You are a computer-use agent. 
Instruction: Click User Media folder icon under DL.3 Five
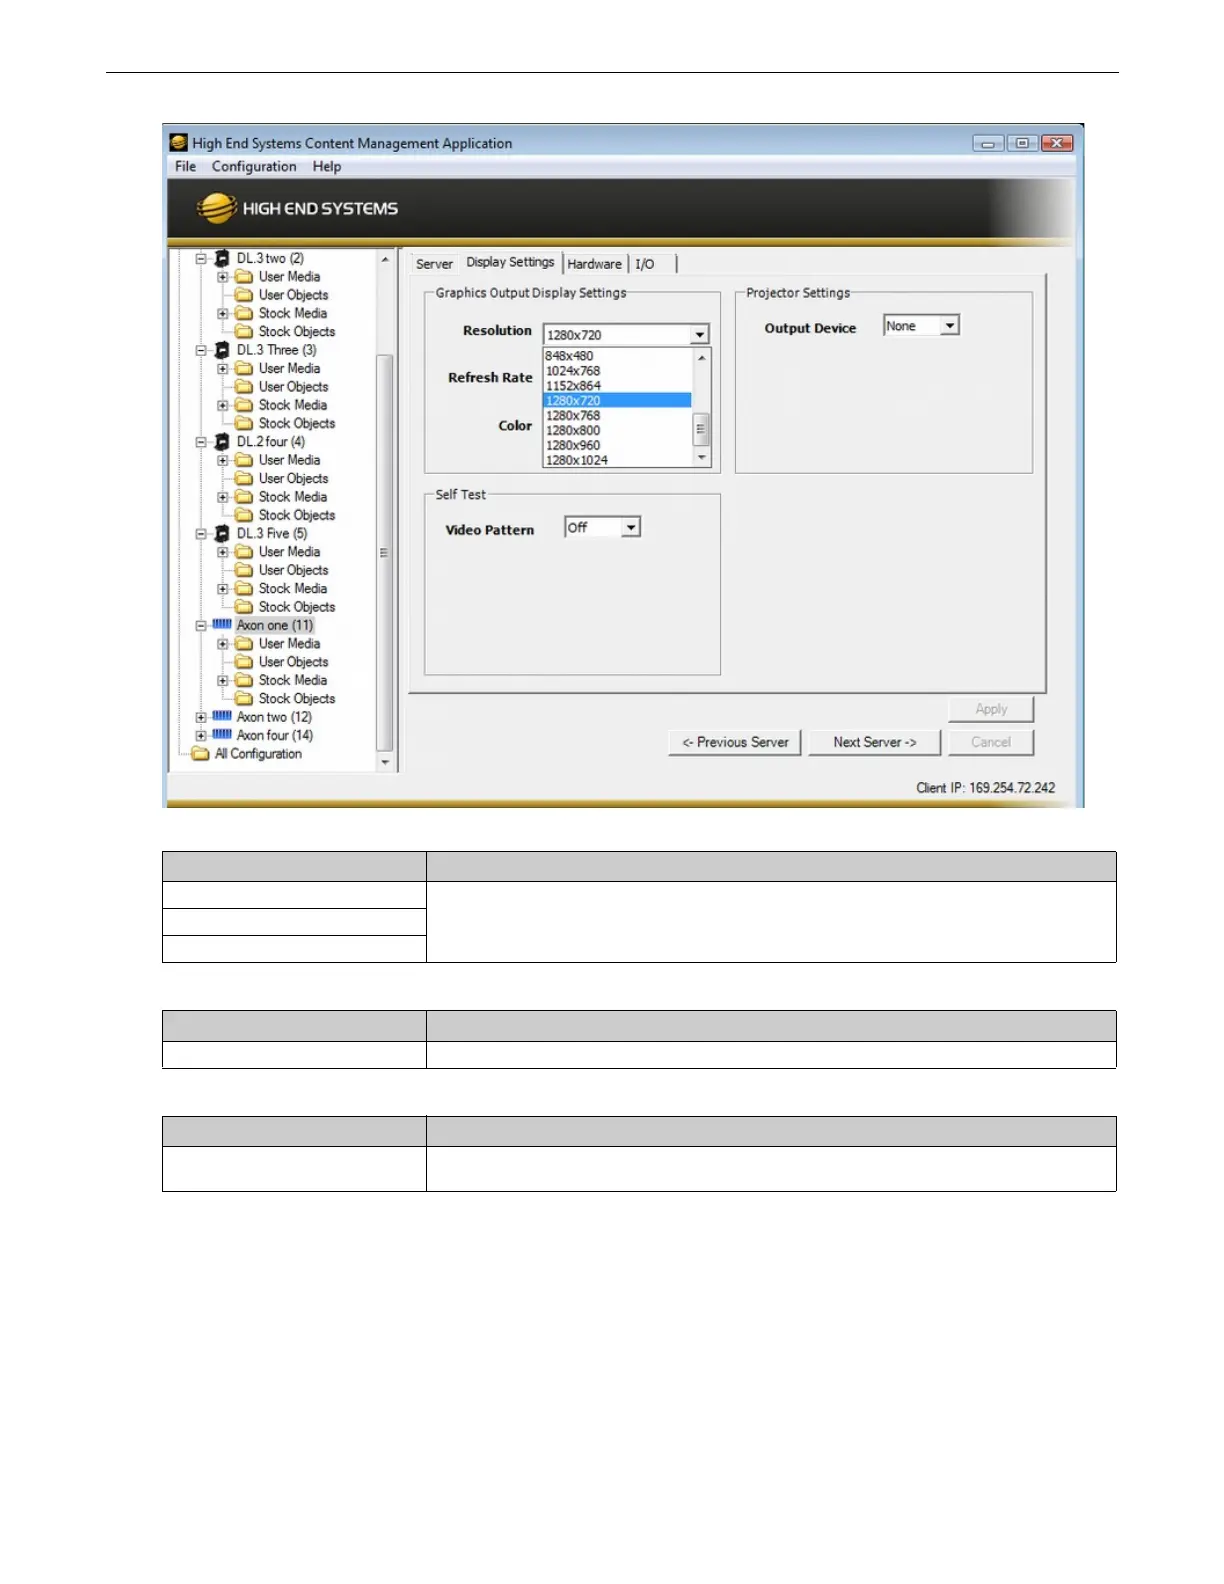(x=244, y=552)
